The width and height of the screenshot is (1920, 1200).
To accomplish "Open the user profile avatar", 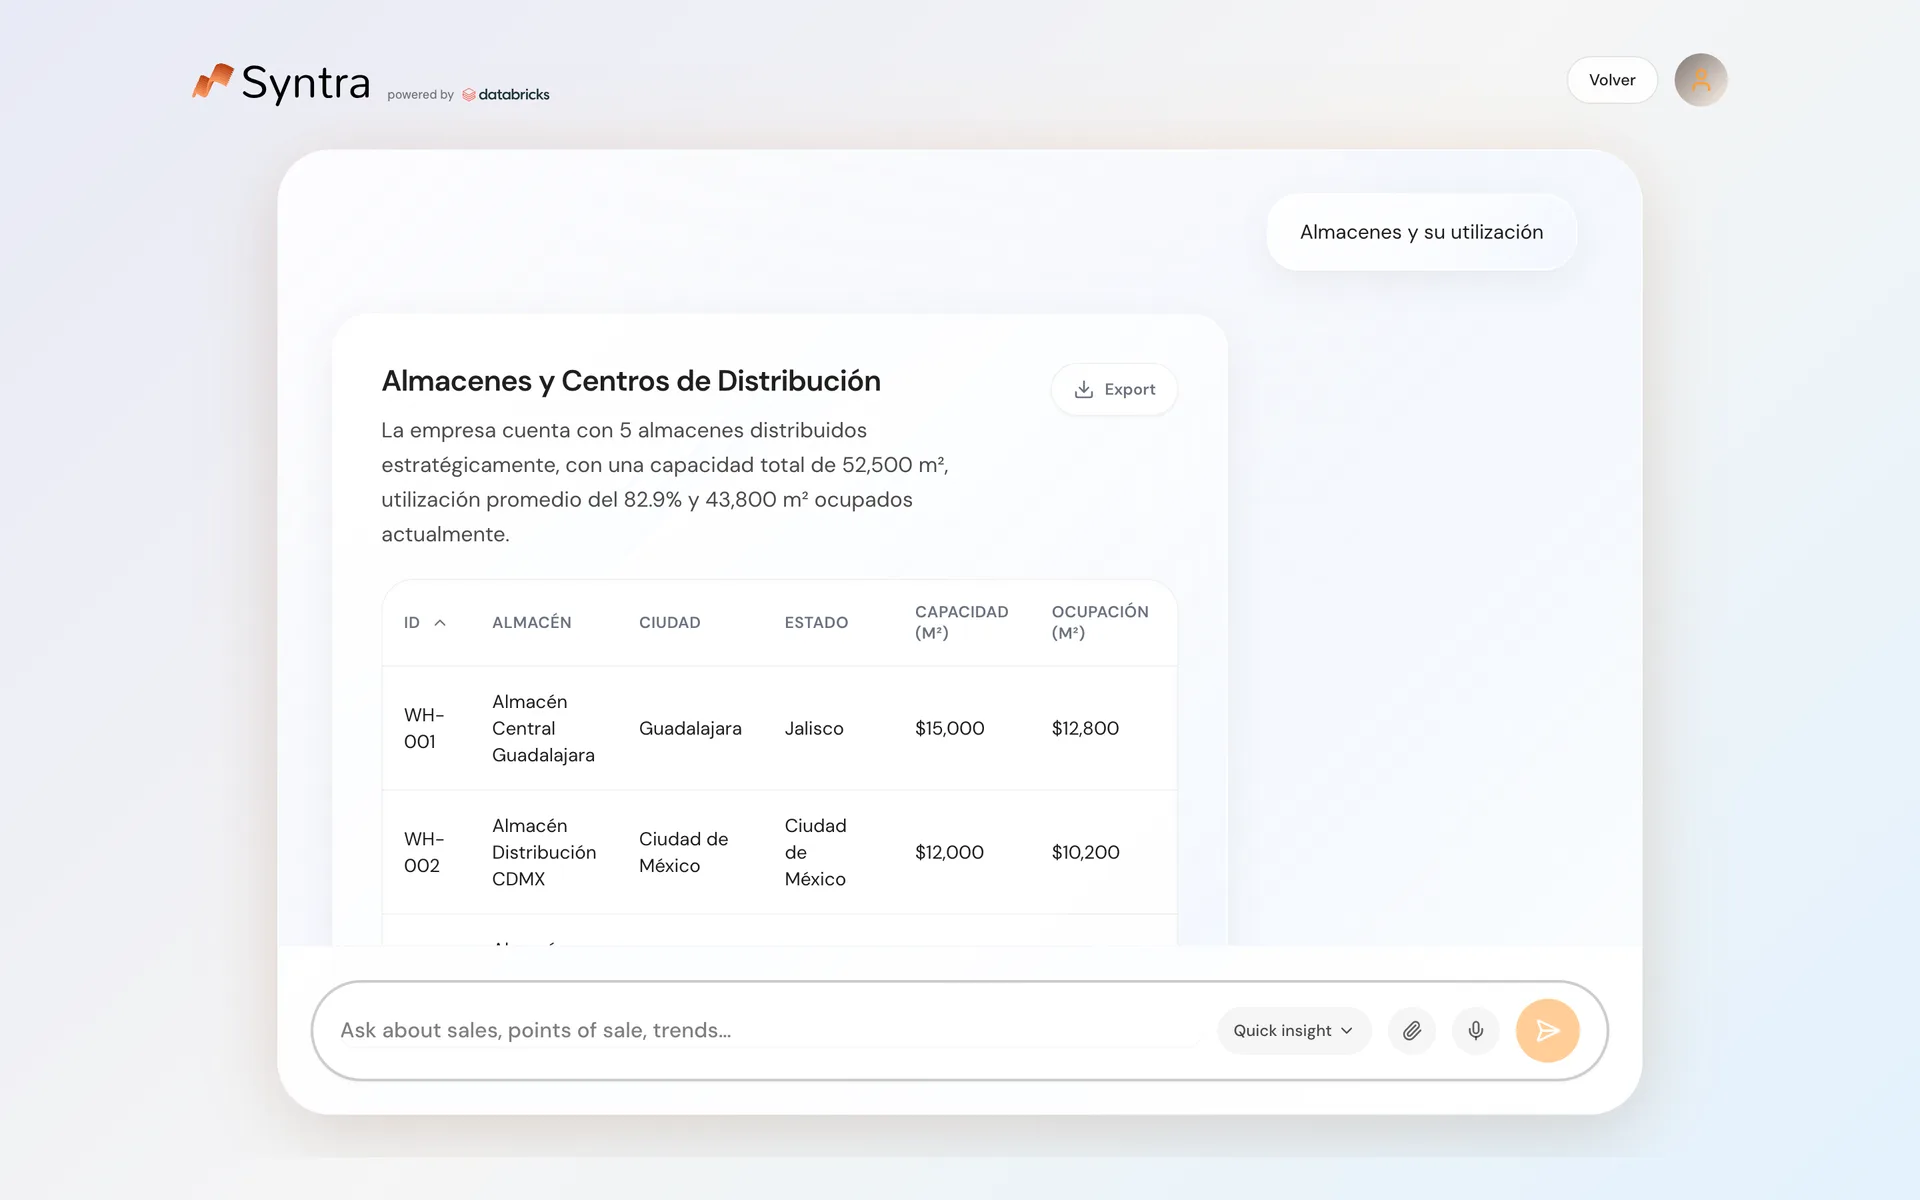I will click(x=1700, y=80).
